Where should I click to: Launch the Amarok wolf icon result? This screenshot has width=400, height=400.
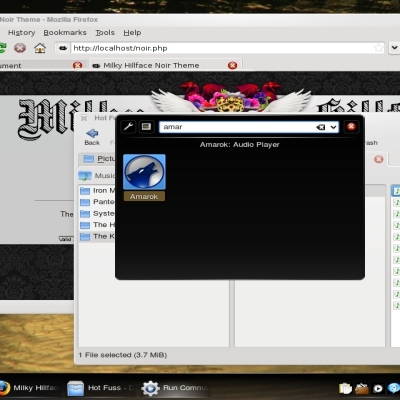[144, 172]
